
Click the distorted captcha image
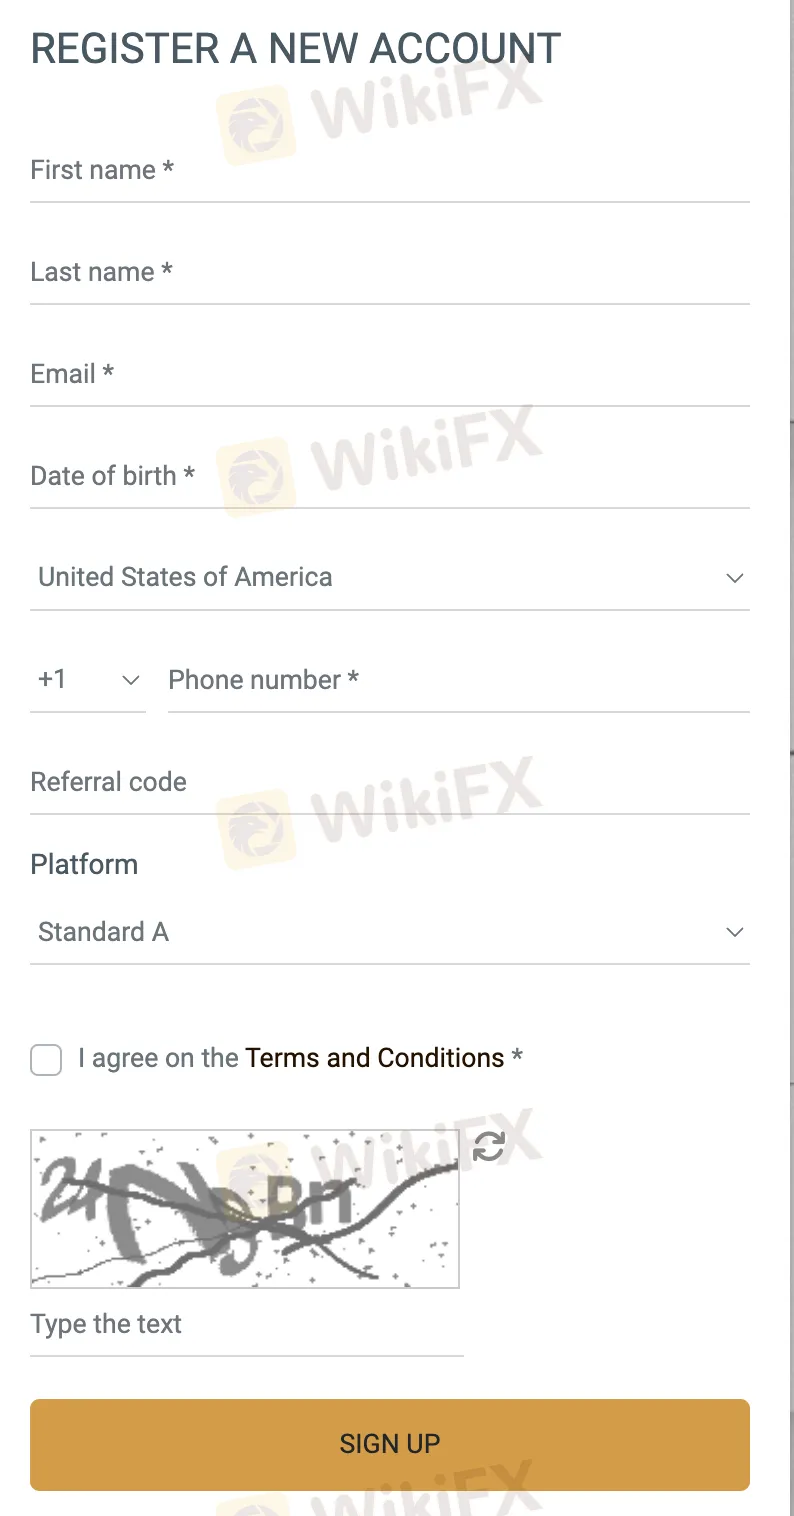click(245, 1208)
